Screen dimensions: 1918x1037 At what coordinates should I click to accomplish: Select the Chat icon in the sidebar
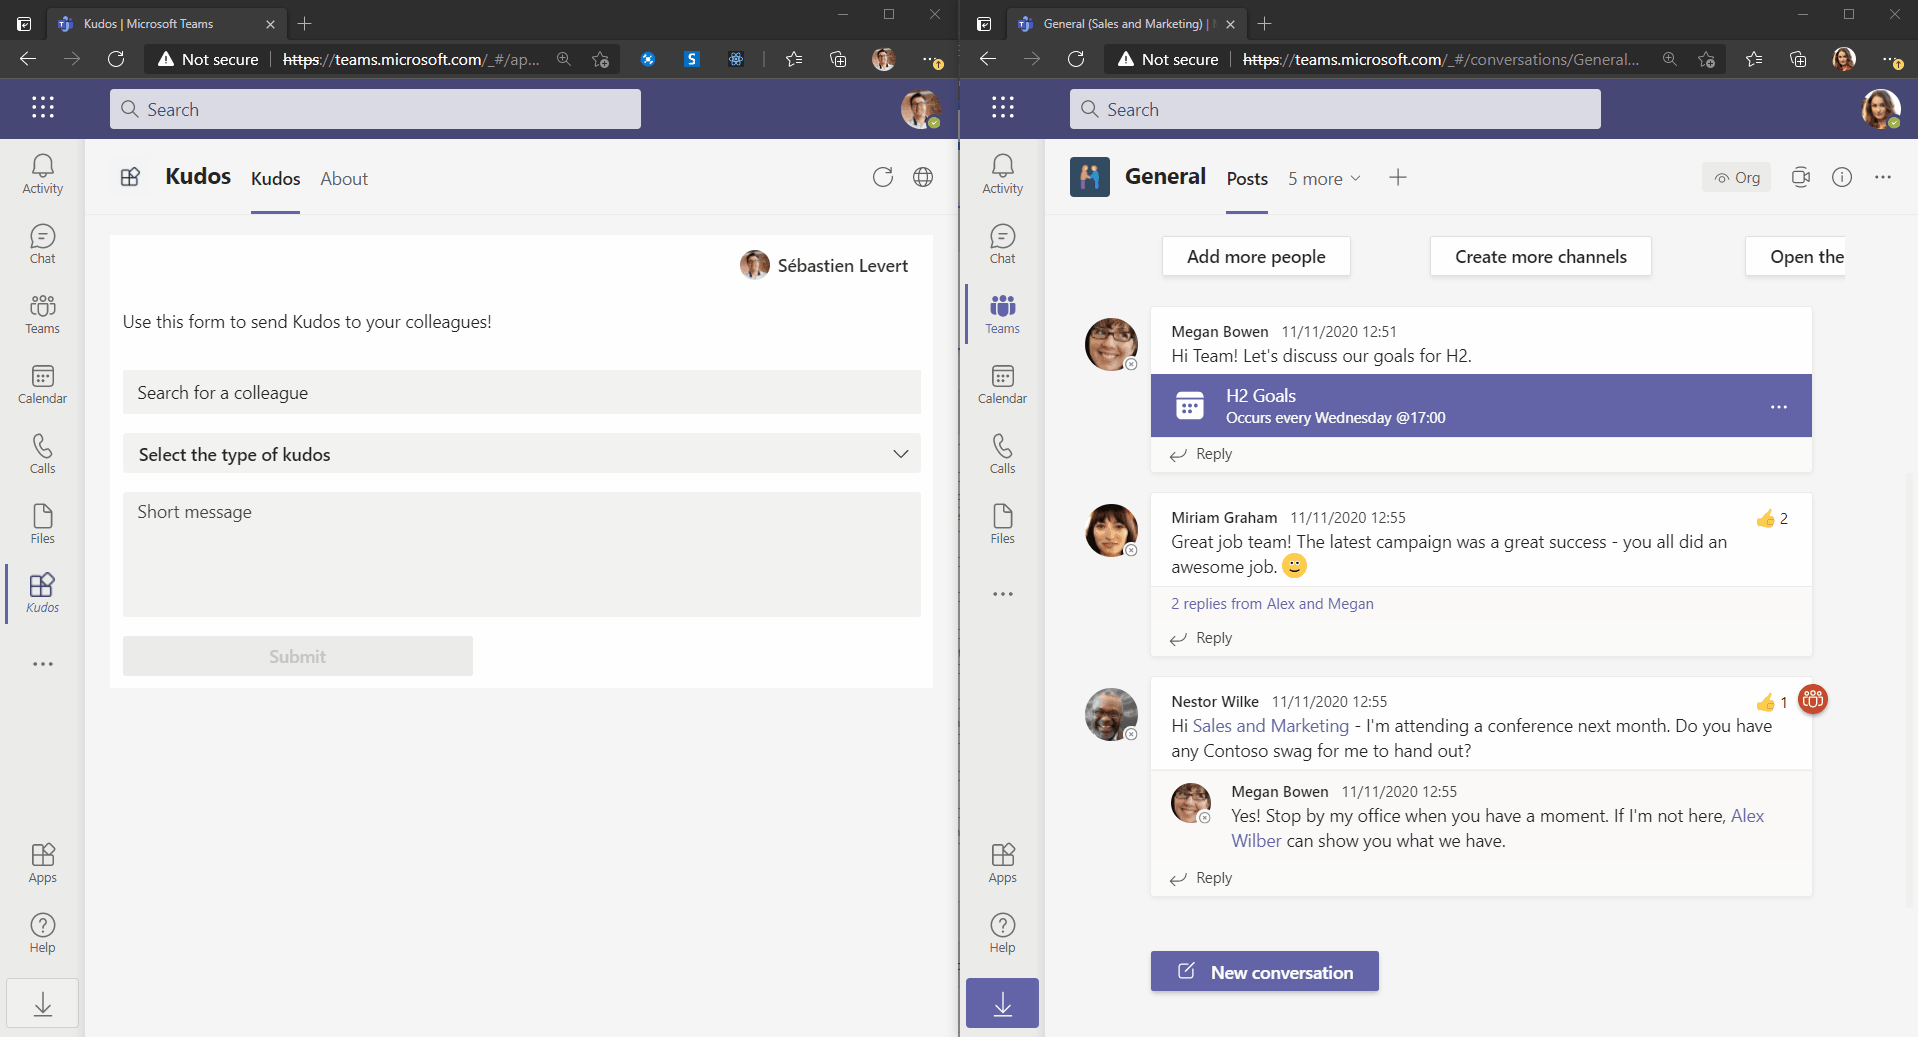pyautogui.click(x=42, y=242)
